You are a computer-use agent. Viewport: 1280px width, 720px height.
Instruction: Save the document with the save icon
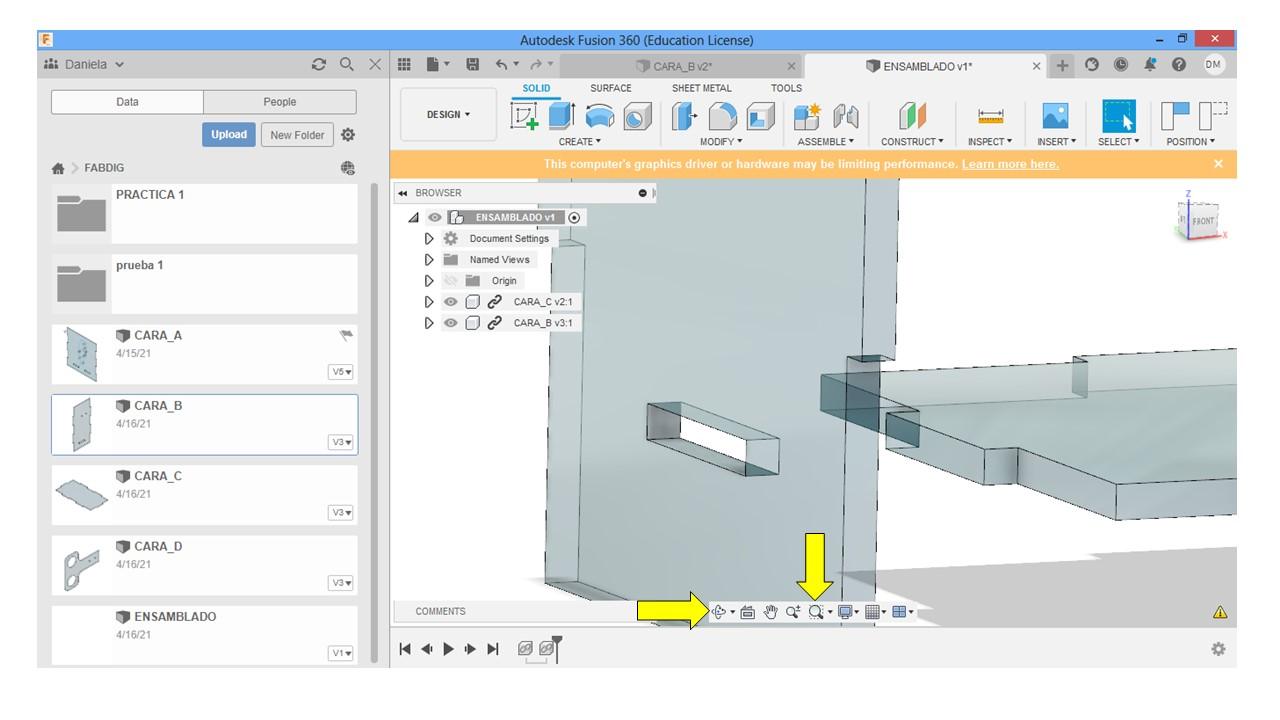pos(473,65)
